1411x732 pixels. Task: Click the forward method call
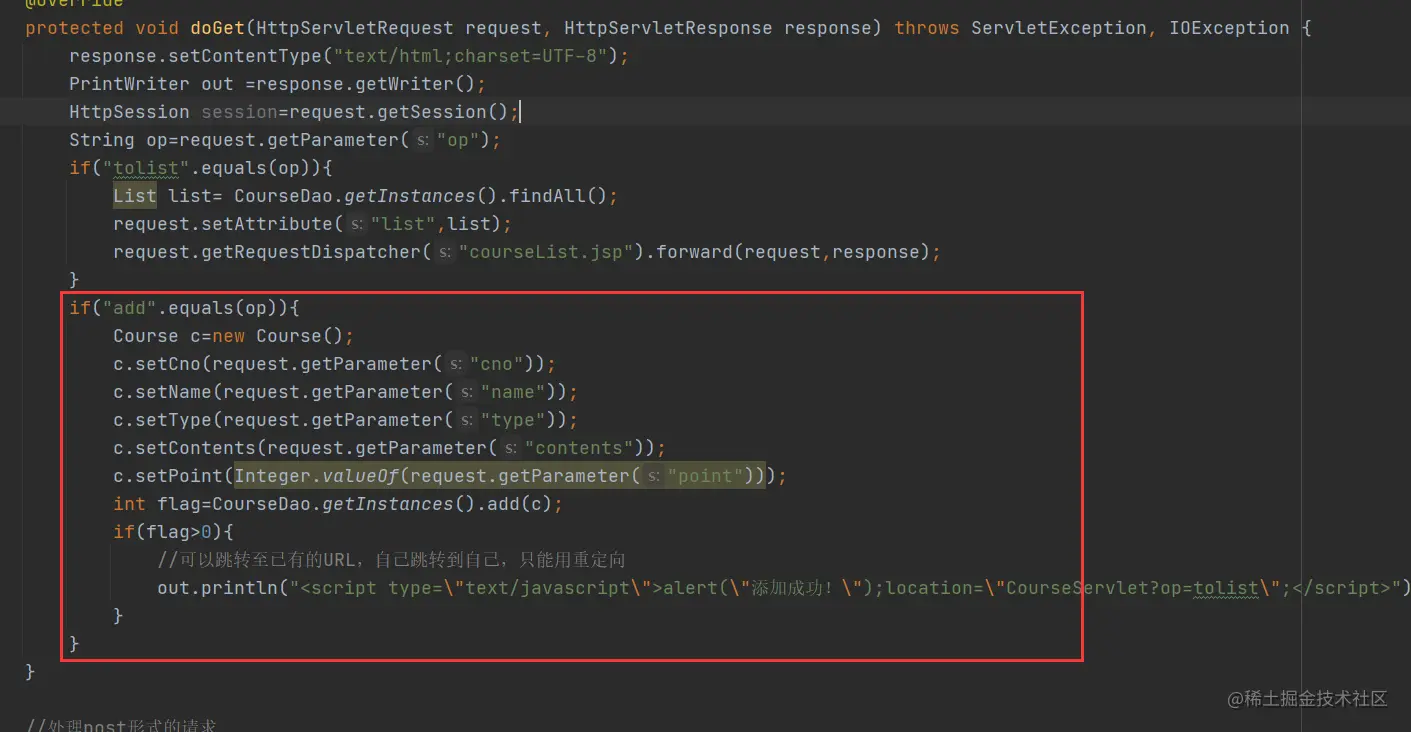[695, 252]
